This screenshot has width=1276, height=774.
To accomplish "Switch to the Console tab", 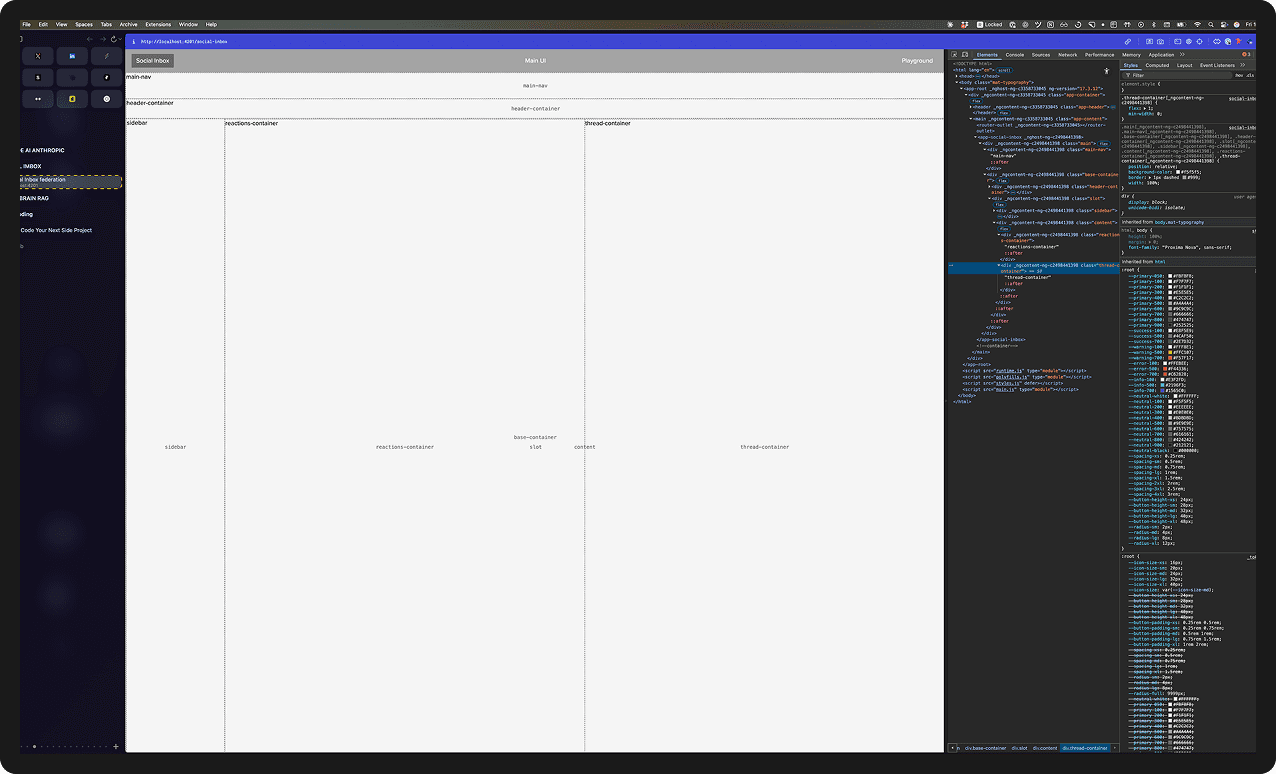I will coord(1015,54).
